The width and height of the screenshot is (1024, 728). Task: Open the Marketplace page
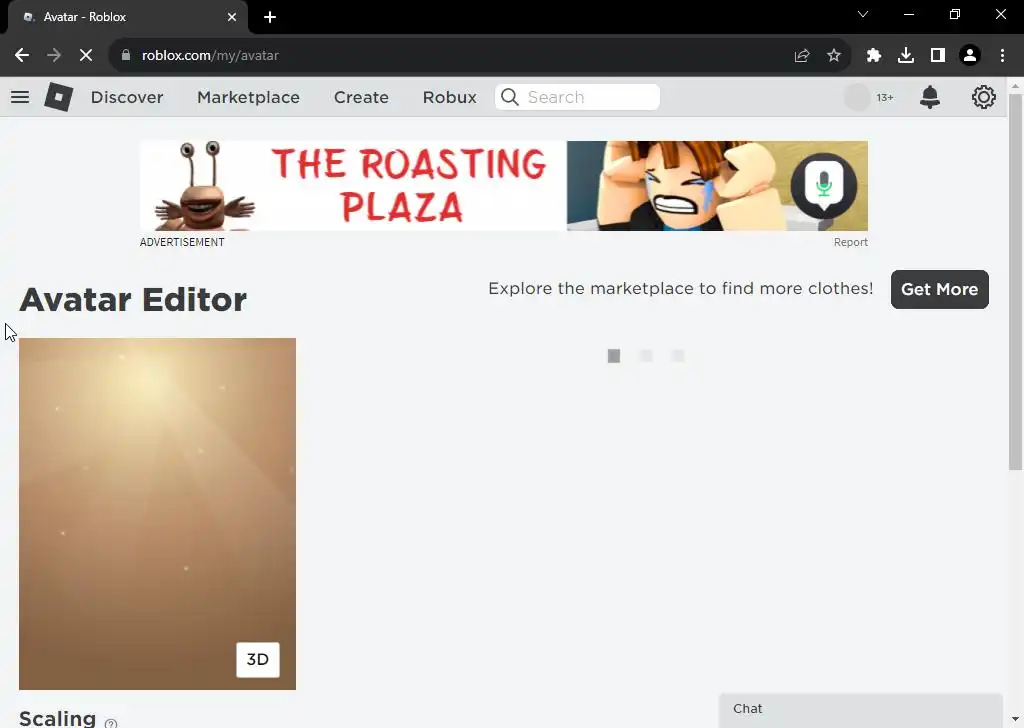(248, 97)
